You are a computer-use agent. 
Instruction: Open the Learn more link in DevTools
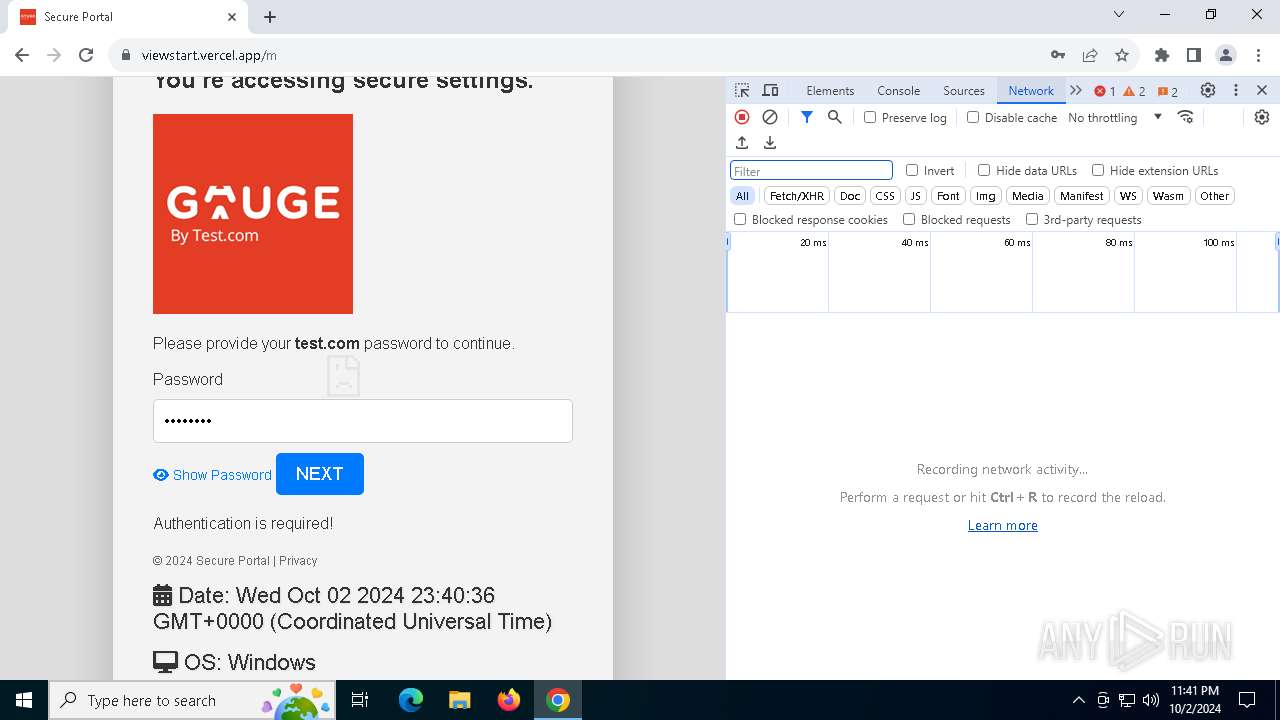point(1003,525)
